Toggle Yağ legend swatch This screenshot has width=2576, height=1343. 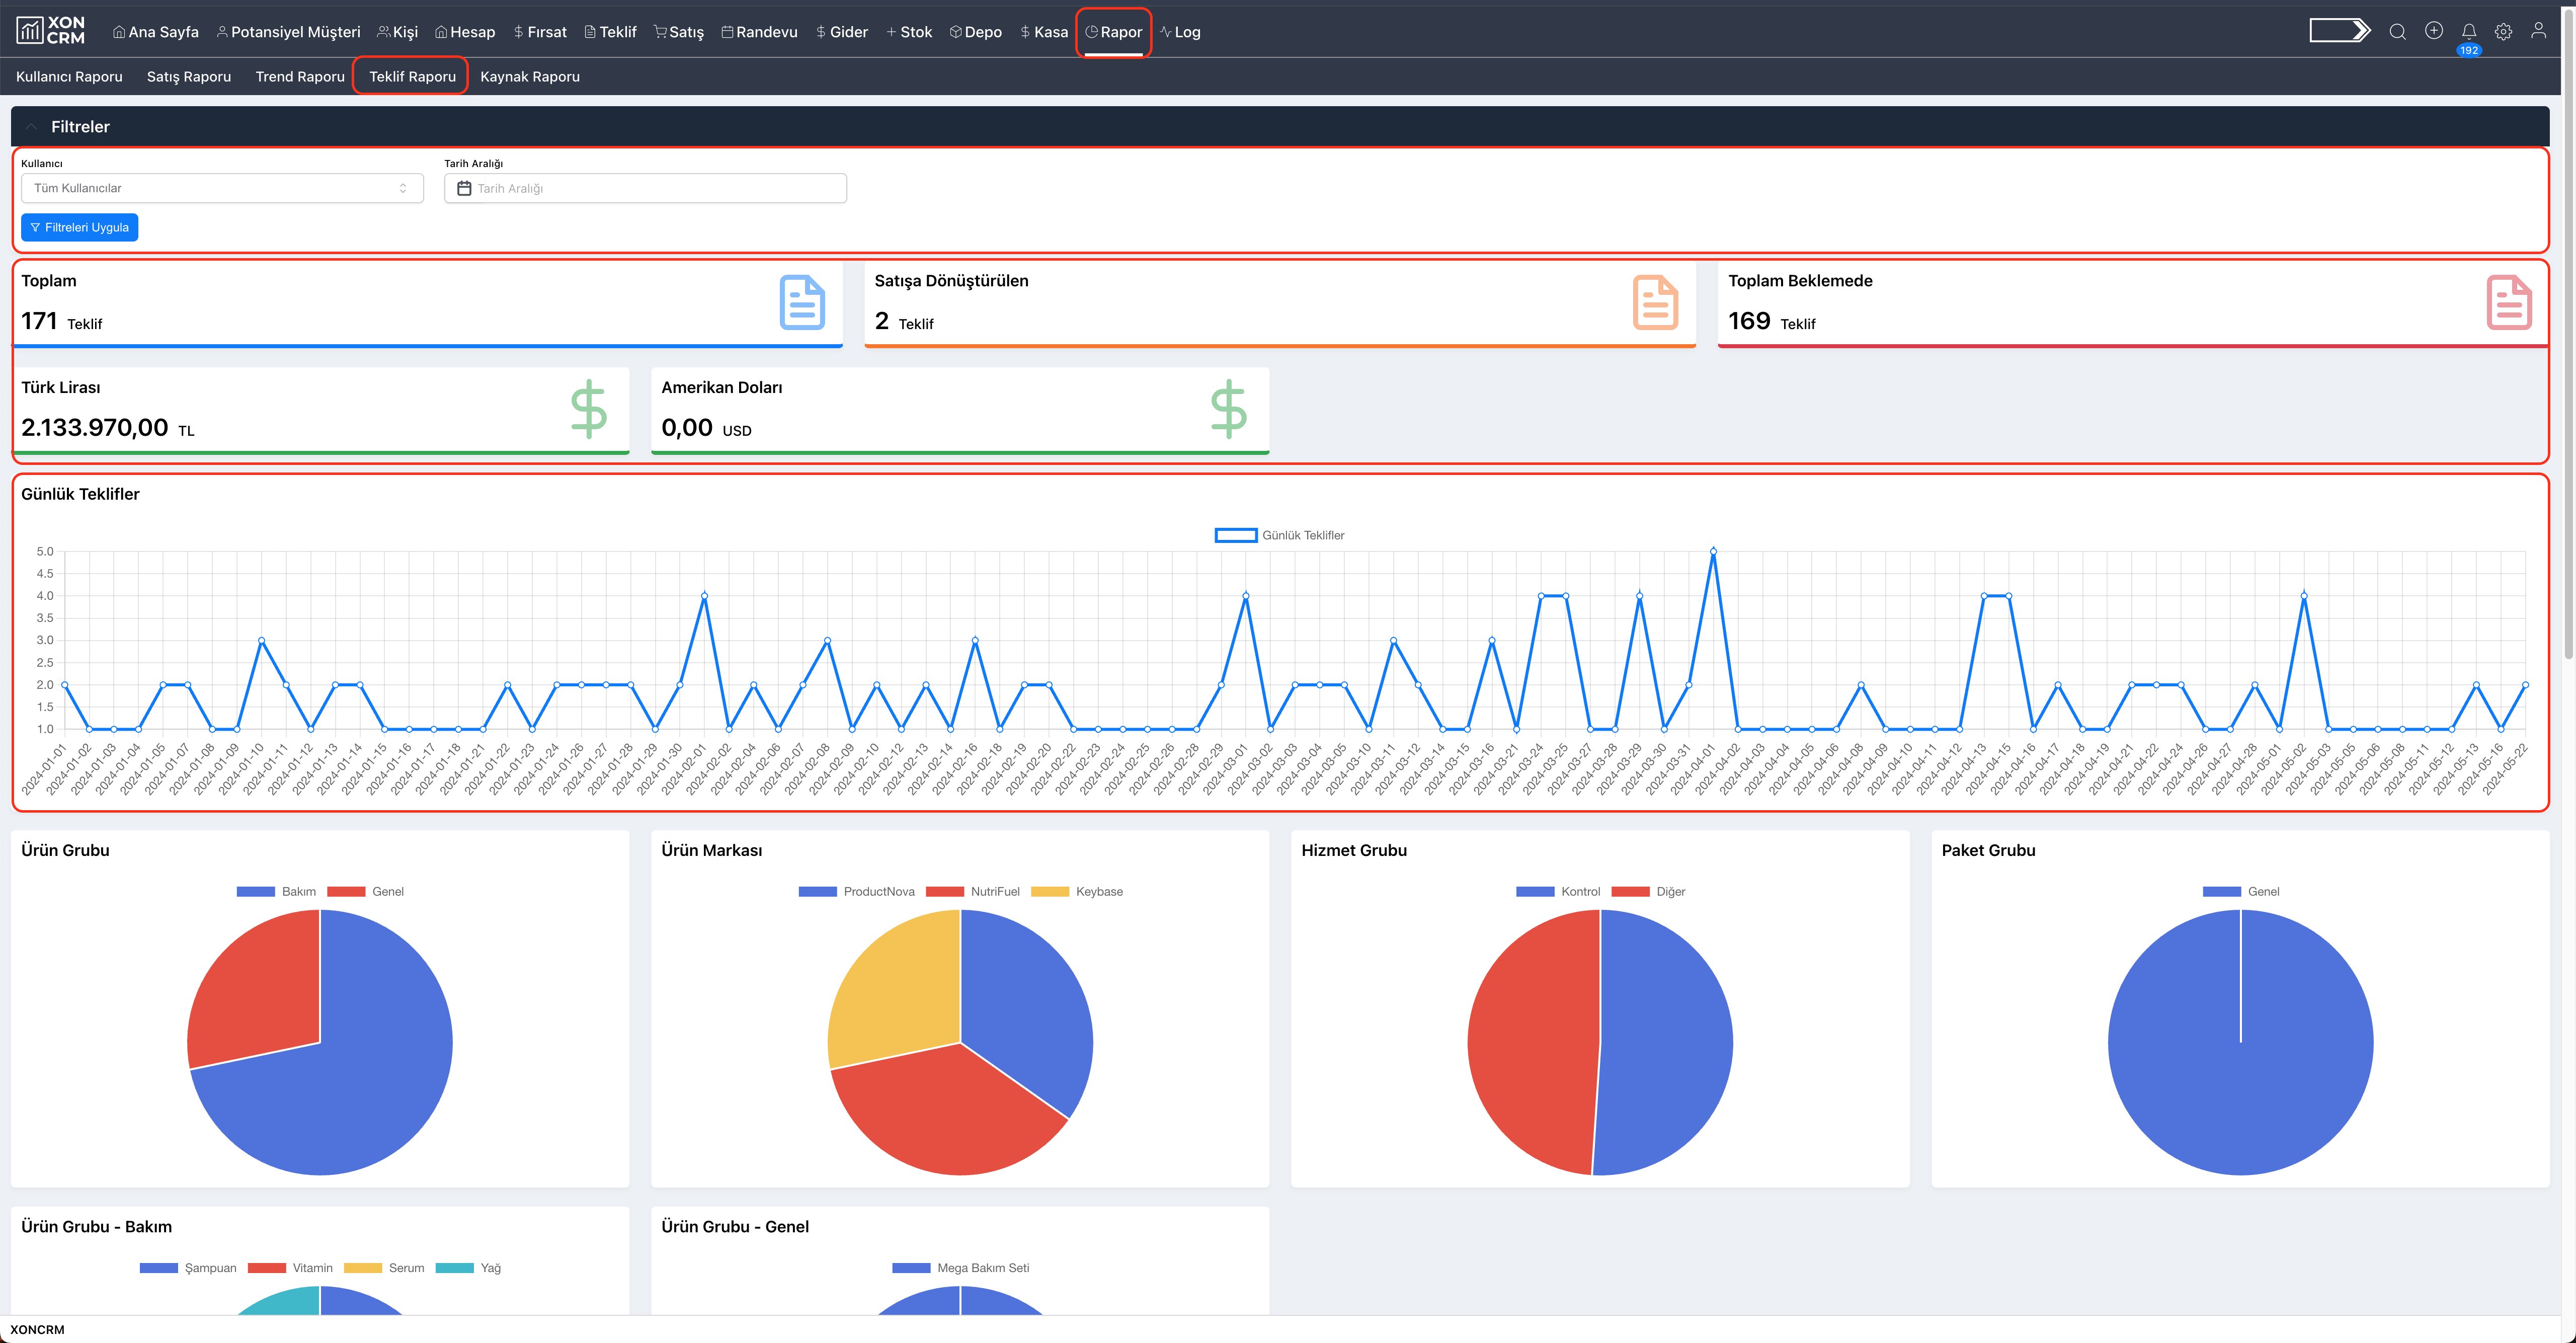[x=455, y=1268]
